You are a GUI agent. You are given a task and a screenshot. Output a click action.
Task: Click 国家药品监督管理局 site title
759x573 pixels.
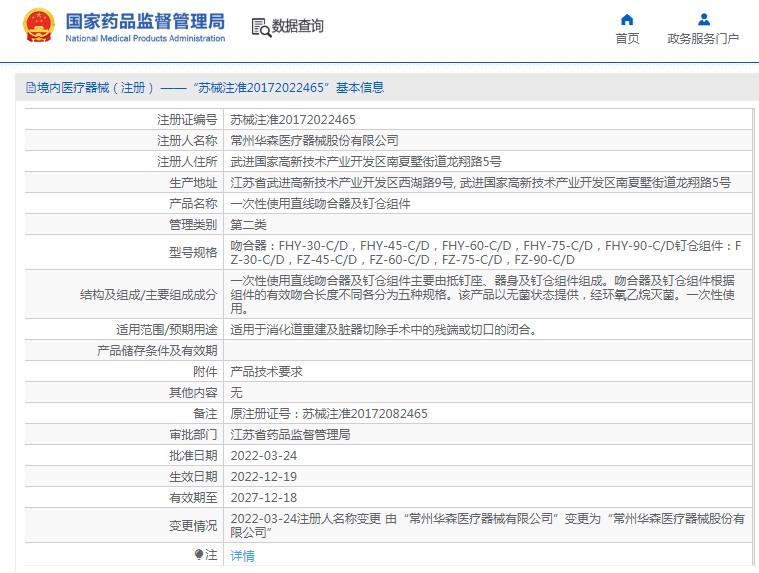click(x=145, y=22)
